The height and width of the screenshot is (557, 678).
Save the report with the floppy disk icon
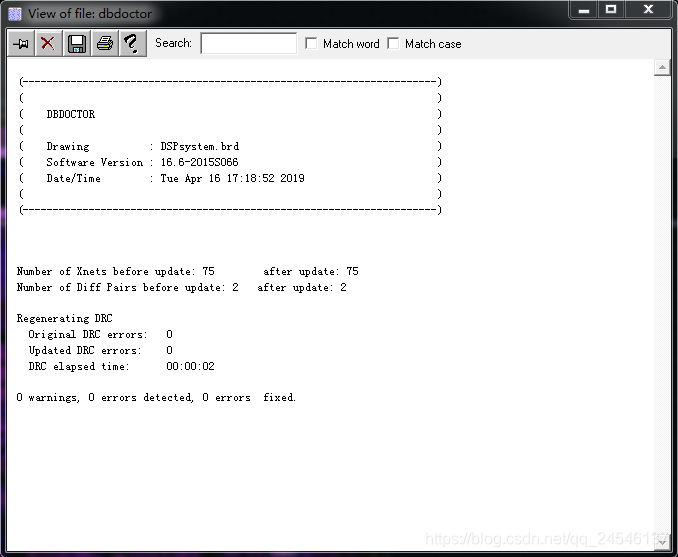(x=76, y=43)
